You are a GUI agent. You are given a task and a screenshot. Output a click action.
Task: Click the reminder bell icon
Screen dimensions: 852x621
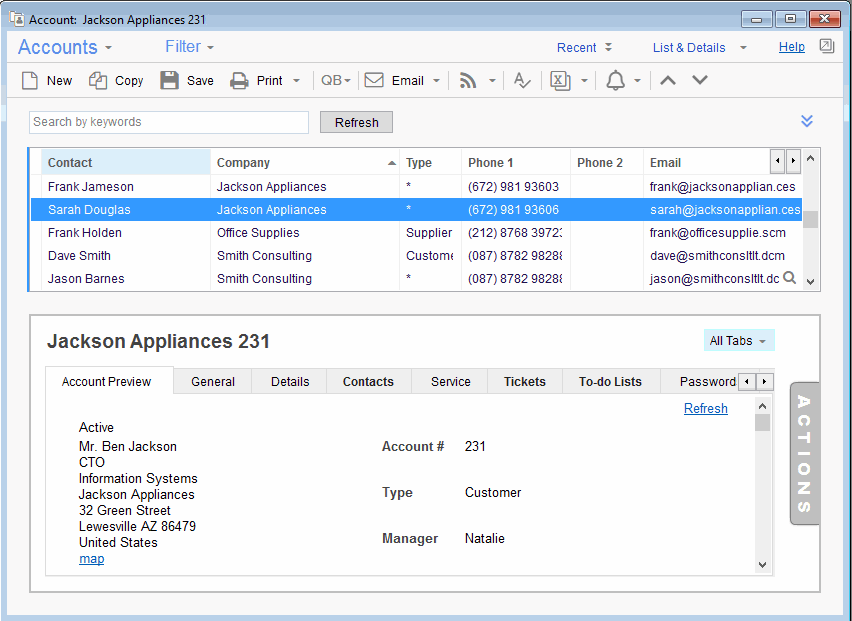[616, 81]
